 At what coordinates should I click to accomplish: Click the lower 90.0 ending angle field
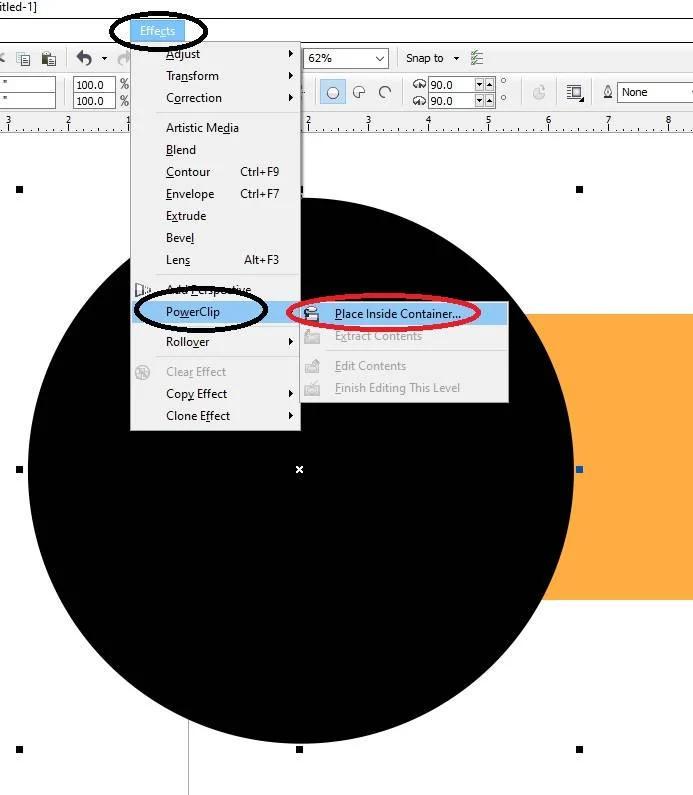click(x=450, y=101)
